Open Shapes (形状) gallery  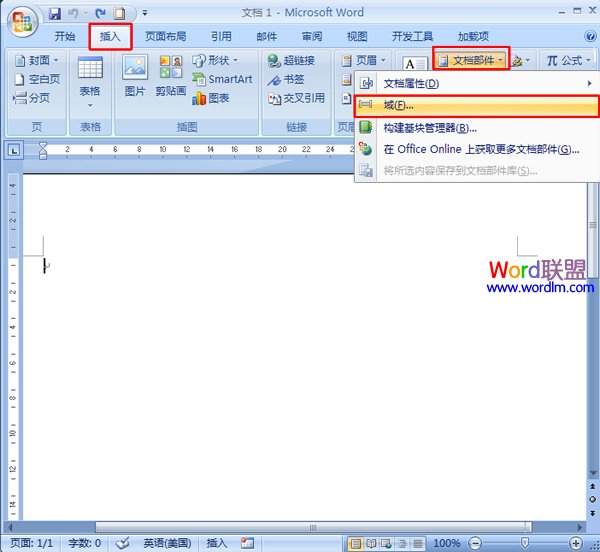(x=215, y=60)
